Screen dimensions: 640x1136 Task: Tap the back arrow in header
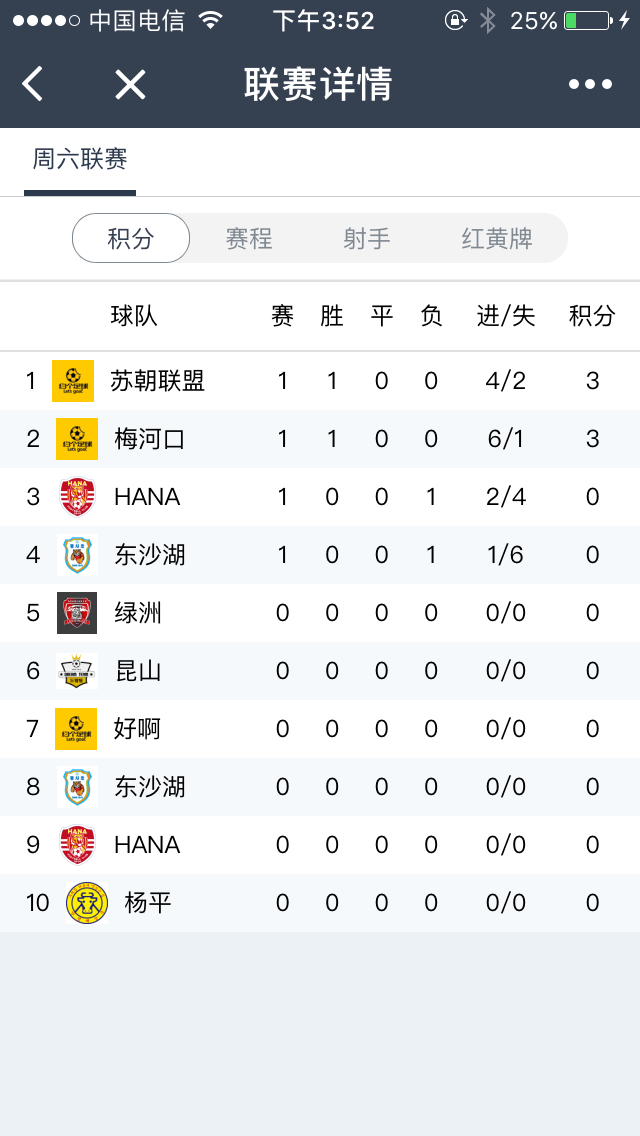(x=33, y=84)
